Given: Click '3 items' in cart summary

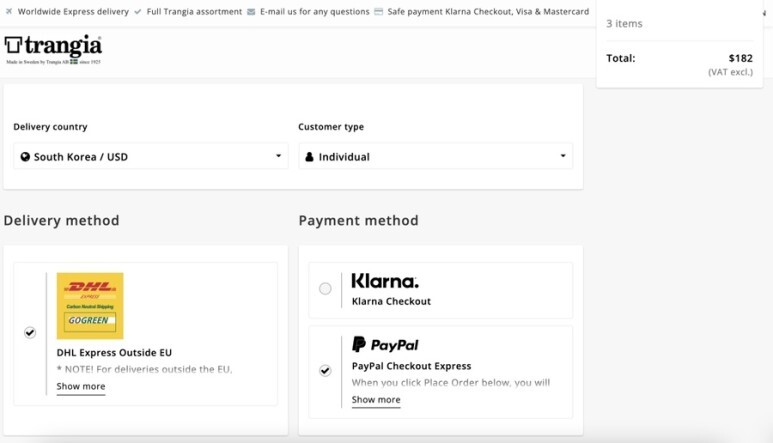Looking at the screenshot, I should pyautogui.click(x=624, y=24).
